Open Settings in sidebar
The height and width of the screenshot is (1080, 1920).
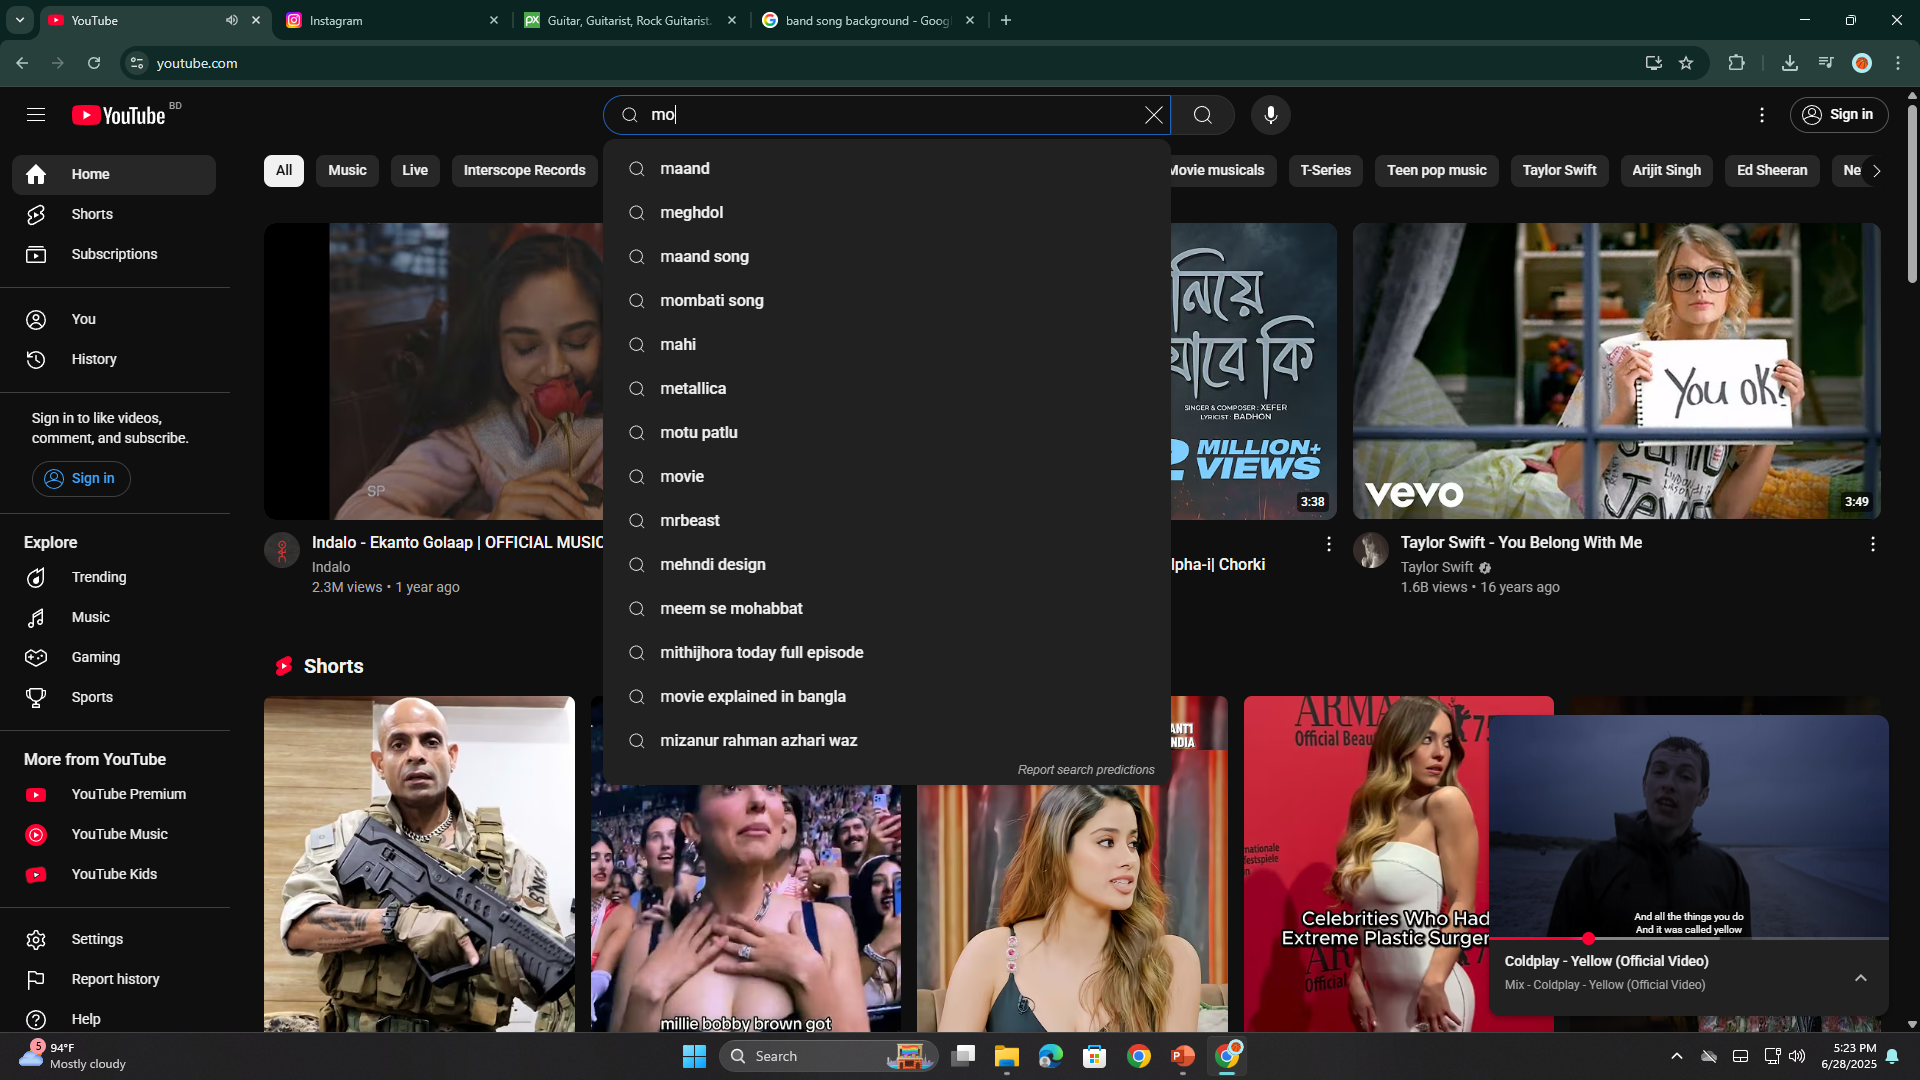[114, 939]
